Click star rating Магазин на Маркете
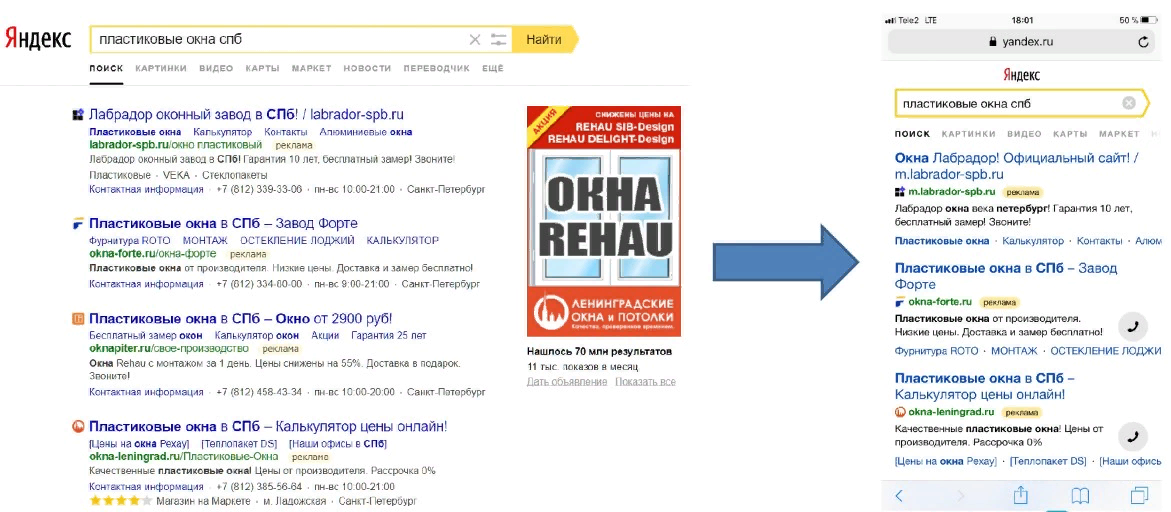The height and width of the screenshot is (512, 1171). 120,501
